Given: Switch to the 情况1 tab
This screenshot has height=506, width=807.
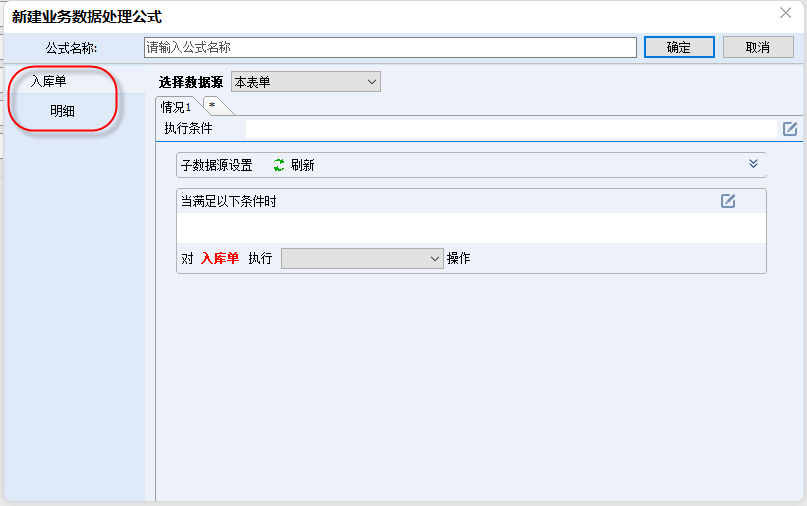Looking at the screenshot, I should point(176,107).
